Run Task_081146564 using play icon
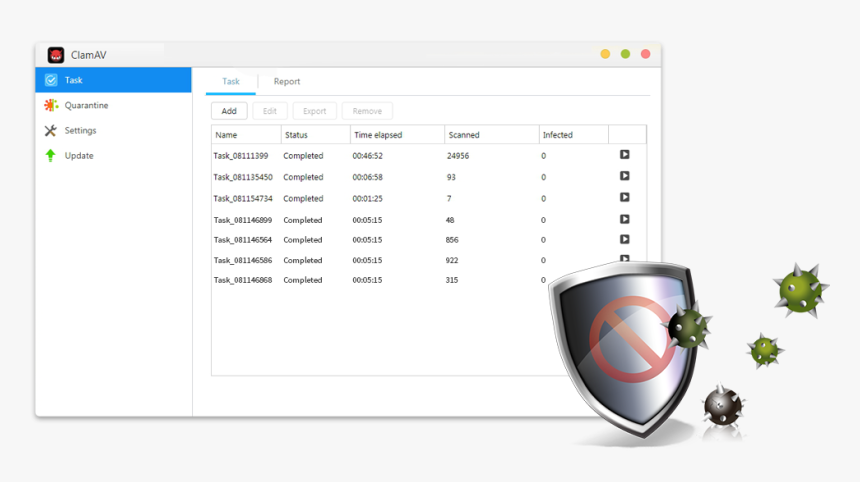 pos(624,239)
